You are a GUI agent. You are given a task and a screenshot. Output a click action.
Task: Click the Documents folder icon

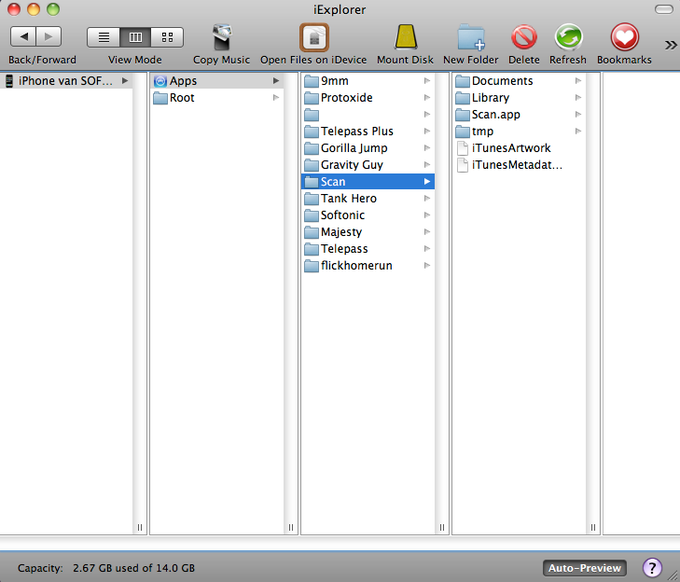[463, 81]
